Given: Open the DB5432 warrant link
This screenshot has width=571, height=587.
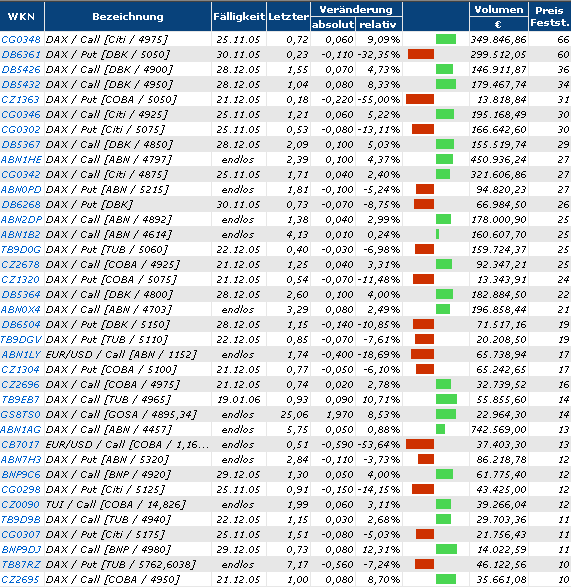Looking at the screenshot, I should coord(21,84).
